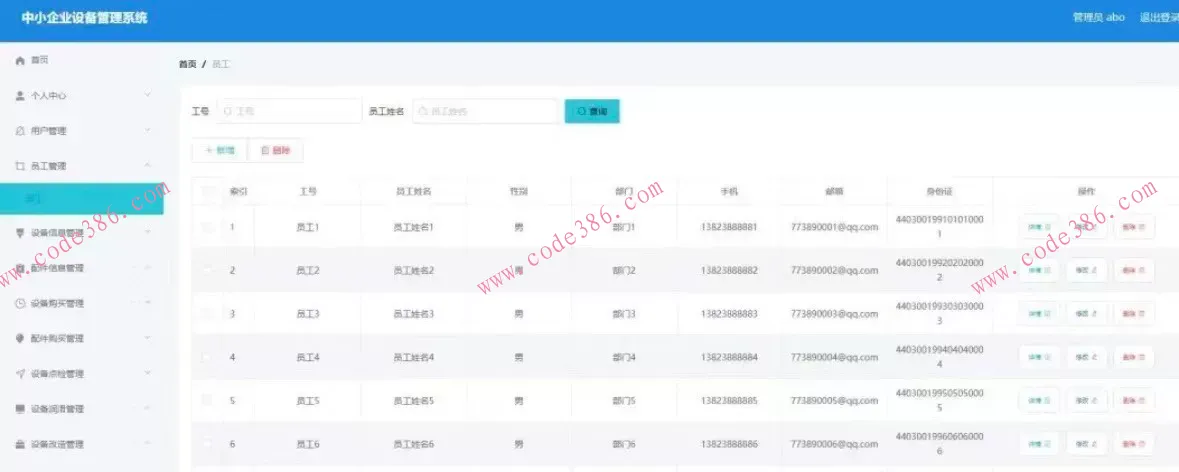Click 删除 button for row 员工5

pos(1134,401)
